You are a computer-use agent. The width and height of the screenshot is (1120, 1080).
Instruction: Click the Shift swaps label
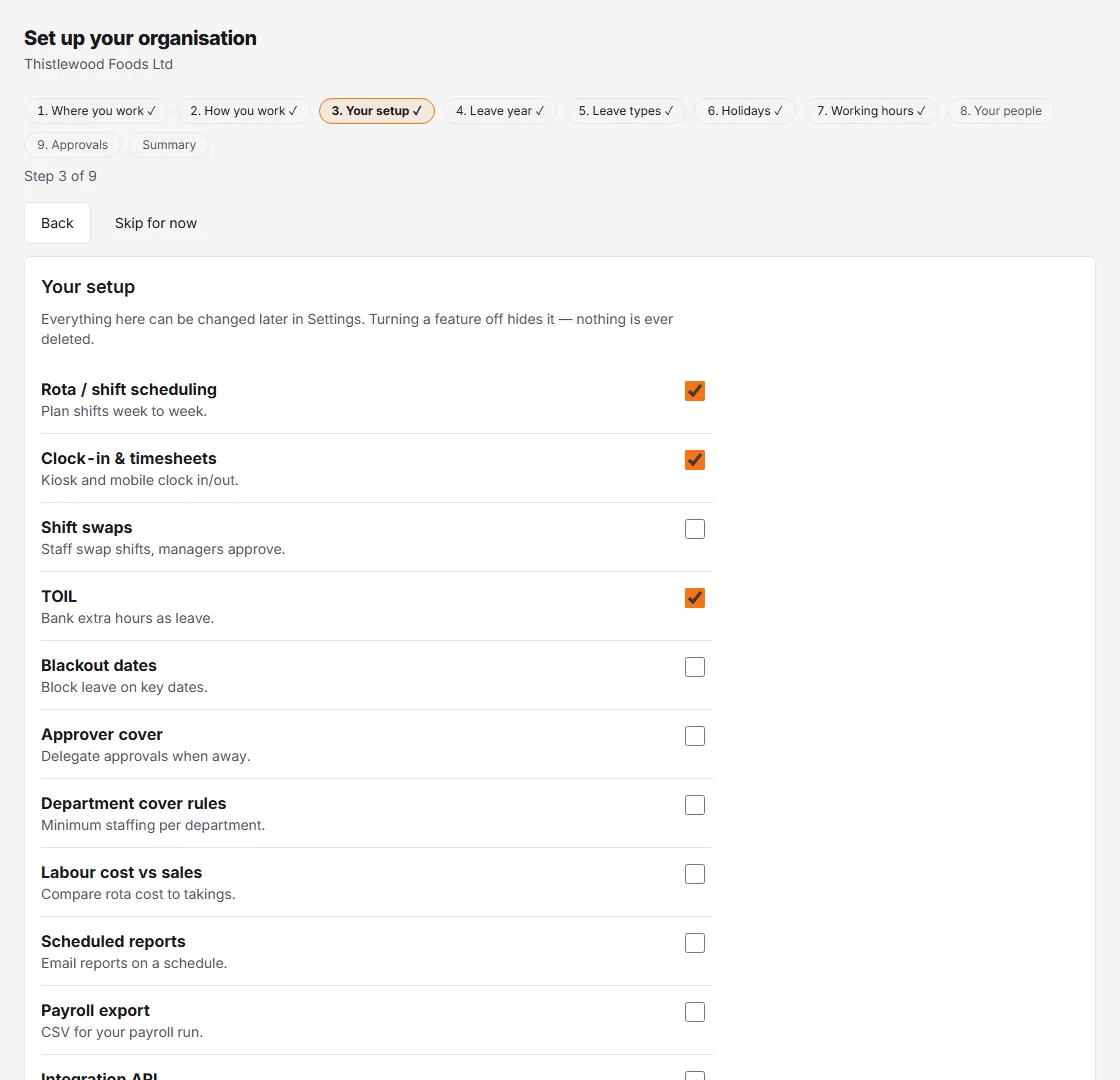(x=86, y=527)
